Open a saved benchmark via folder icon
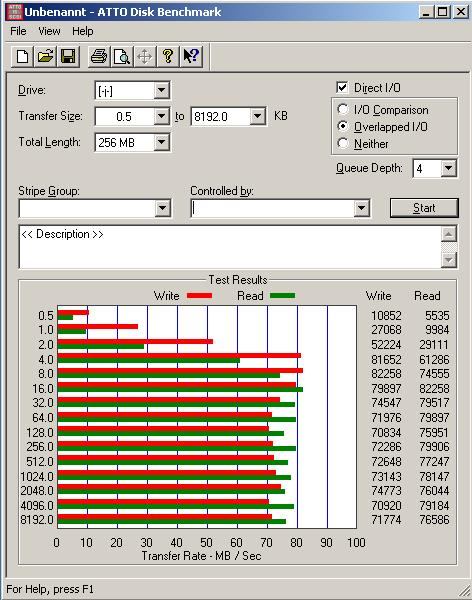 [46, 57]
